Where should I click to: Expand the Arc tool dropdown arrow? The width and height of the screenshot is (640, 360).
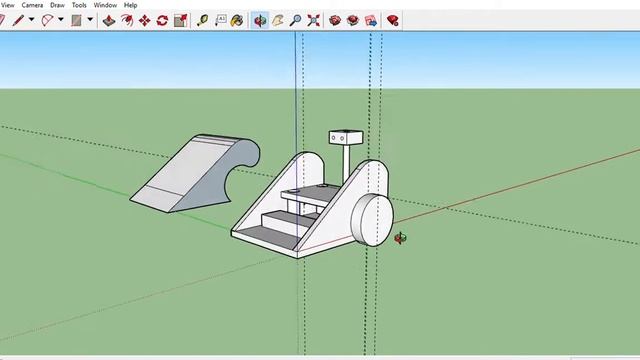(61, 20)
